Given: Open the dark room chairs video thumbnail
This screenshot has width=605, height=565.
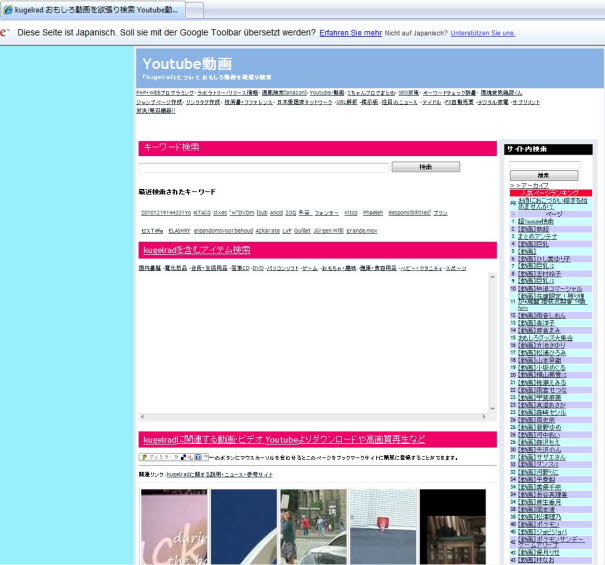Looking at the screenshot, I should click(x=453, y=527).
